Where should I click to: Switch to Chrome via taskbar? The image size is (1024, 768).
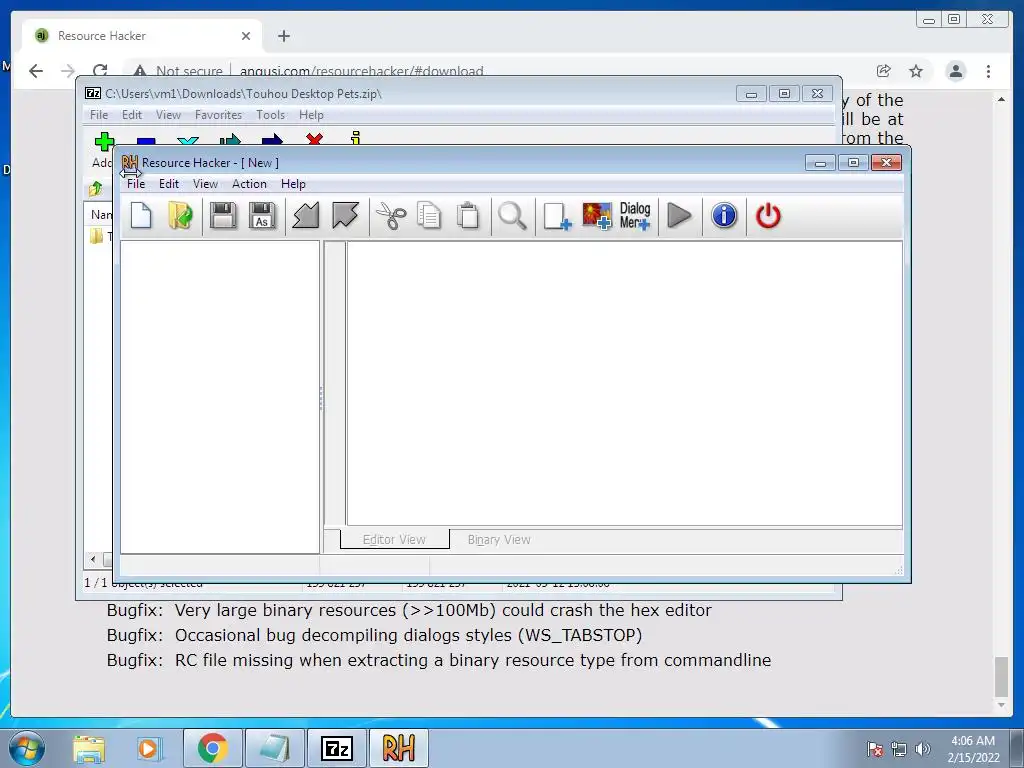(213, 748)
